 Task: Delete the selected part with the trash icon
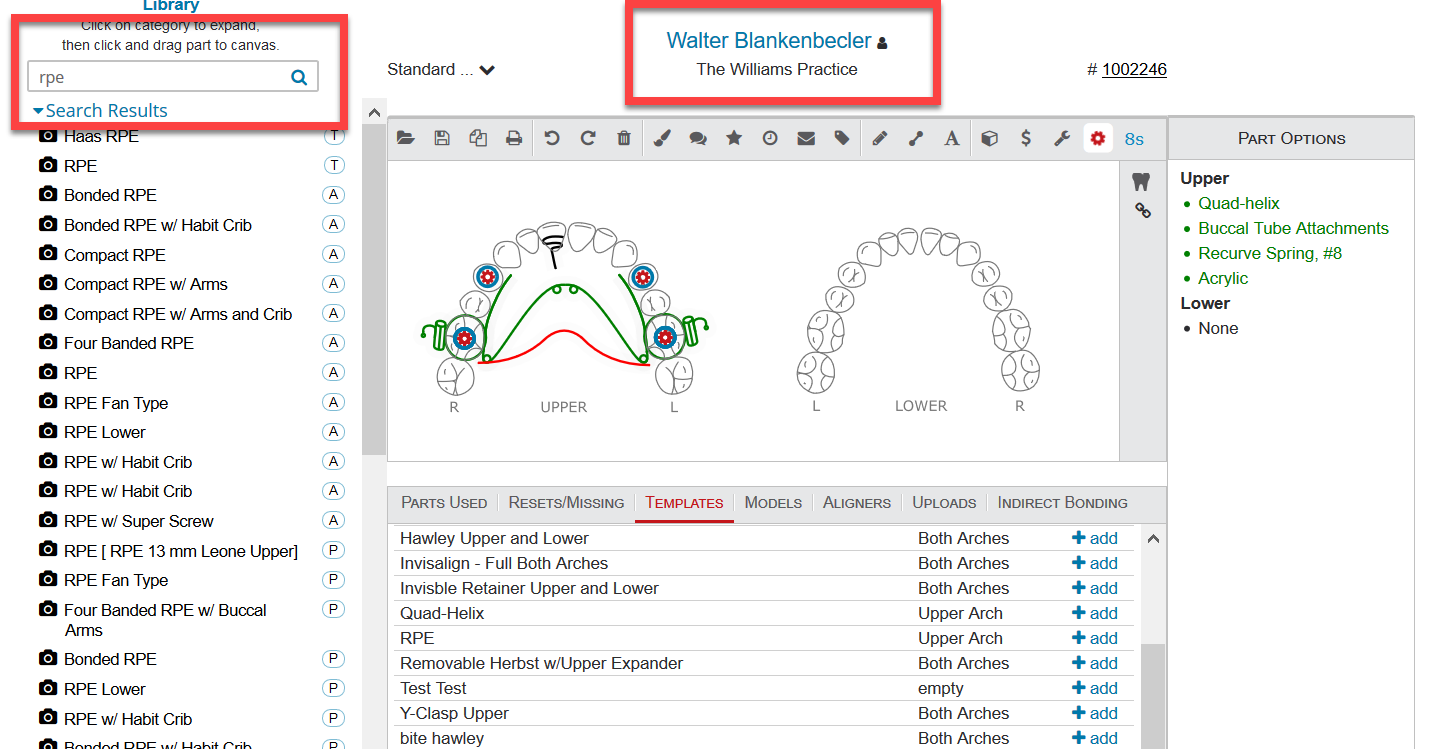[624, 139]
